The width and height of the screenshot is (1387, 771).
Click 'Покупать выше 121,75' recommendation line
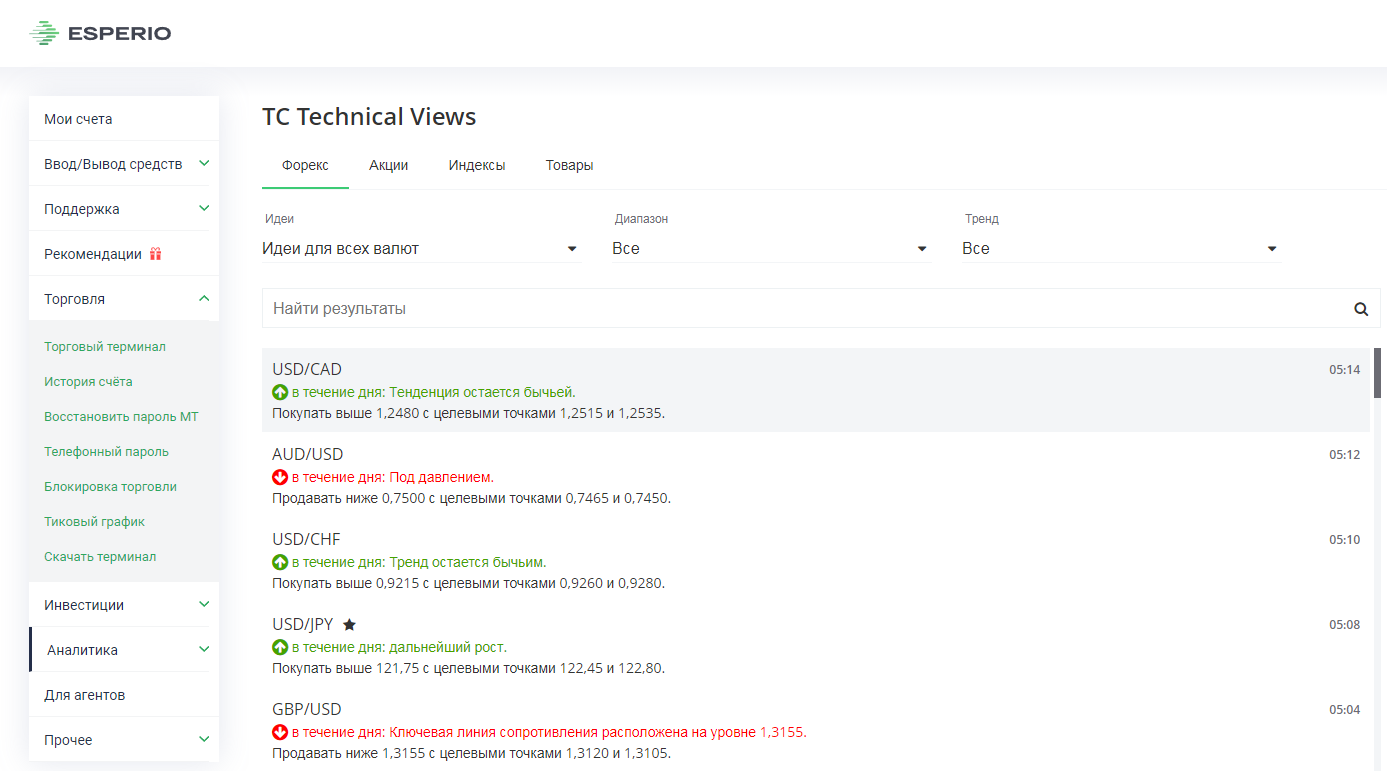tap(468, 668)
